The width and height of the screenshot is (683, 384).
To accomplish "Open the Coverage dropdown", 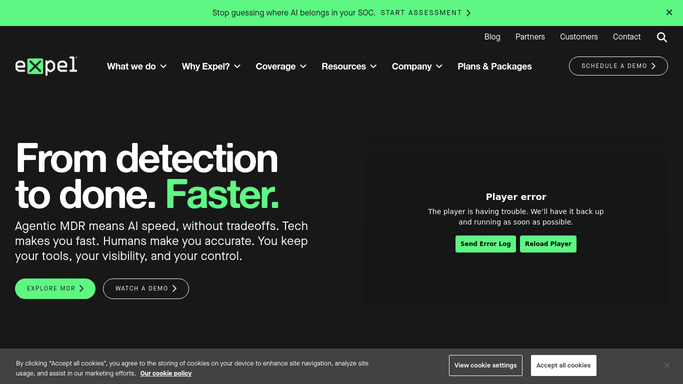I will coord(281,67).
